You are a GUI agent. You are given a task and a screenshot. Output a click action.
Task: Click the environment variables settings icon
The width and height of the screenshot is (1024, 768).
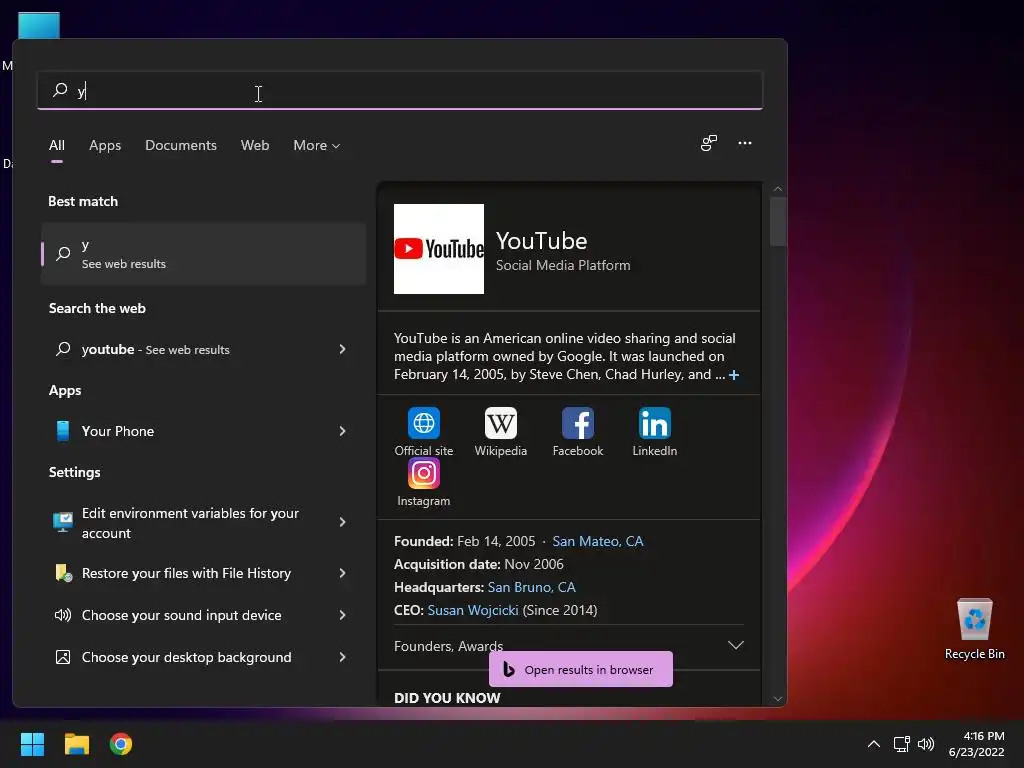tap(63, 522)
